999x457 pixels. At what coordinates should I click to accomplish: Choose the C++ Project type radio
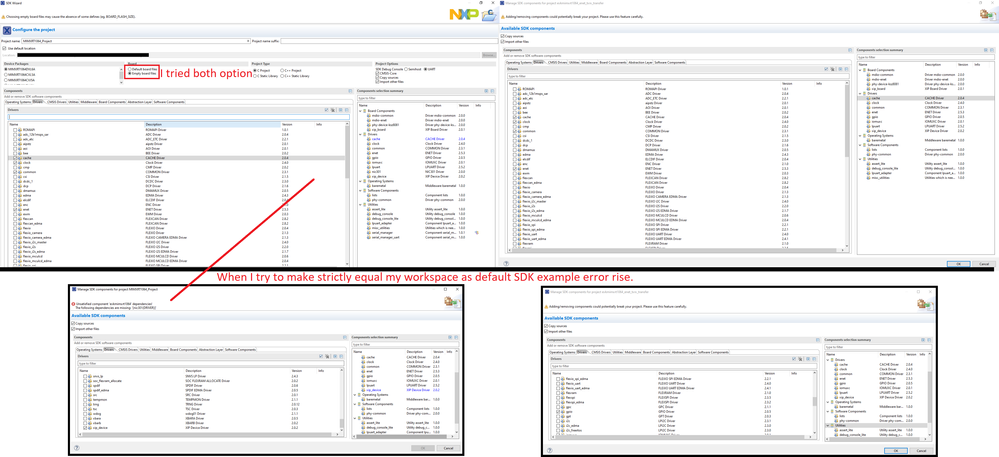tap(282, 70)
